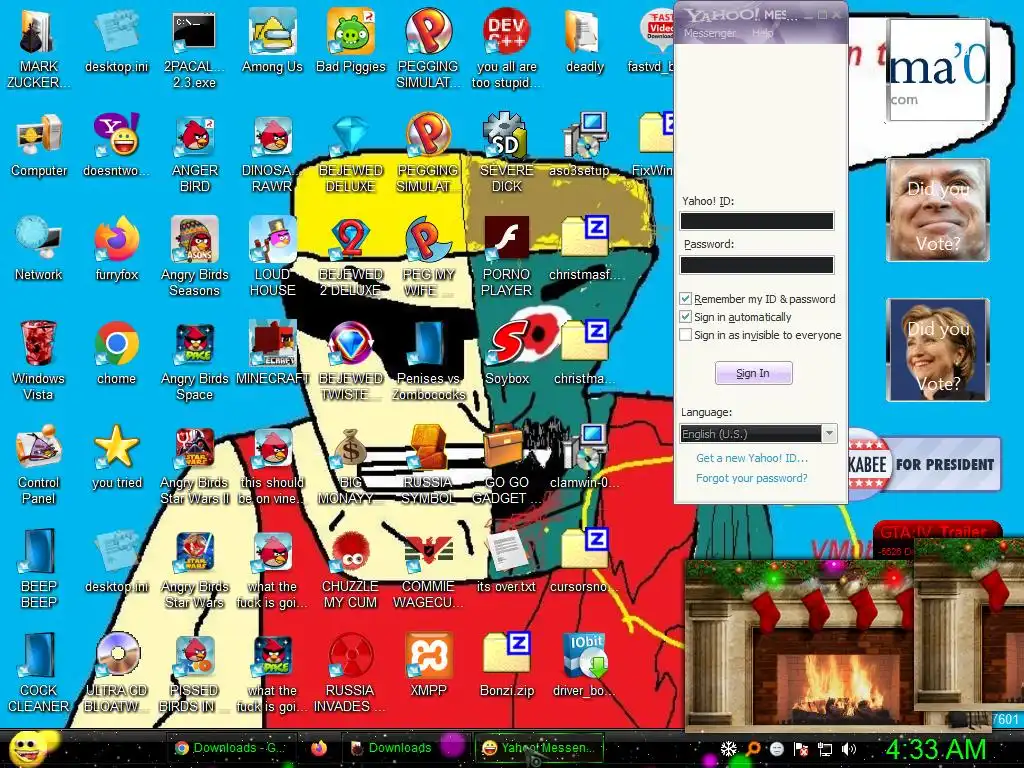Follow the 'Get a new Yahoo! ID...' link
Screen dimensions: 1024x768
click(x=752, y=458)
